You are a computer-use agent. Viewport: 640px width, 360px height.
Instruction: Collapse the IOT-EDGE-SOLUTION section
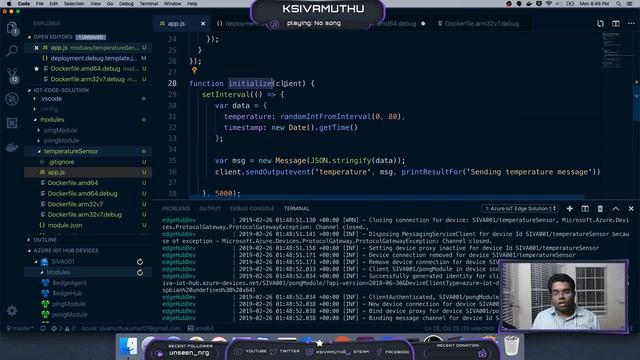pyautogui.click(x=29, y=90)
